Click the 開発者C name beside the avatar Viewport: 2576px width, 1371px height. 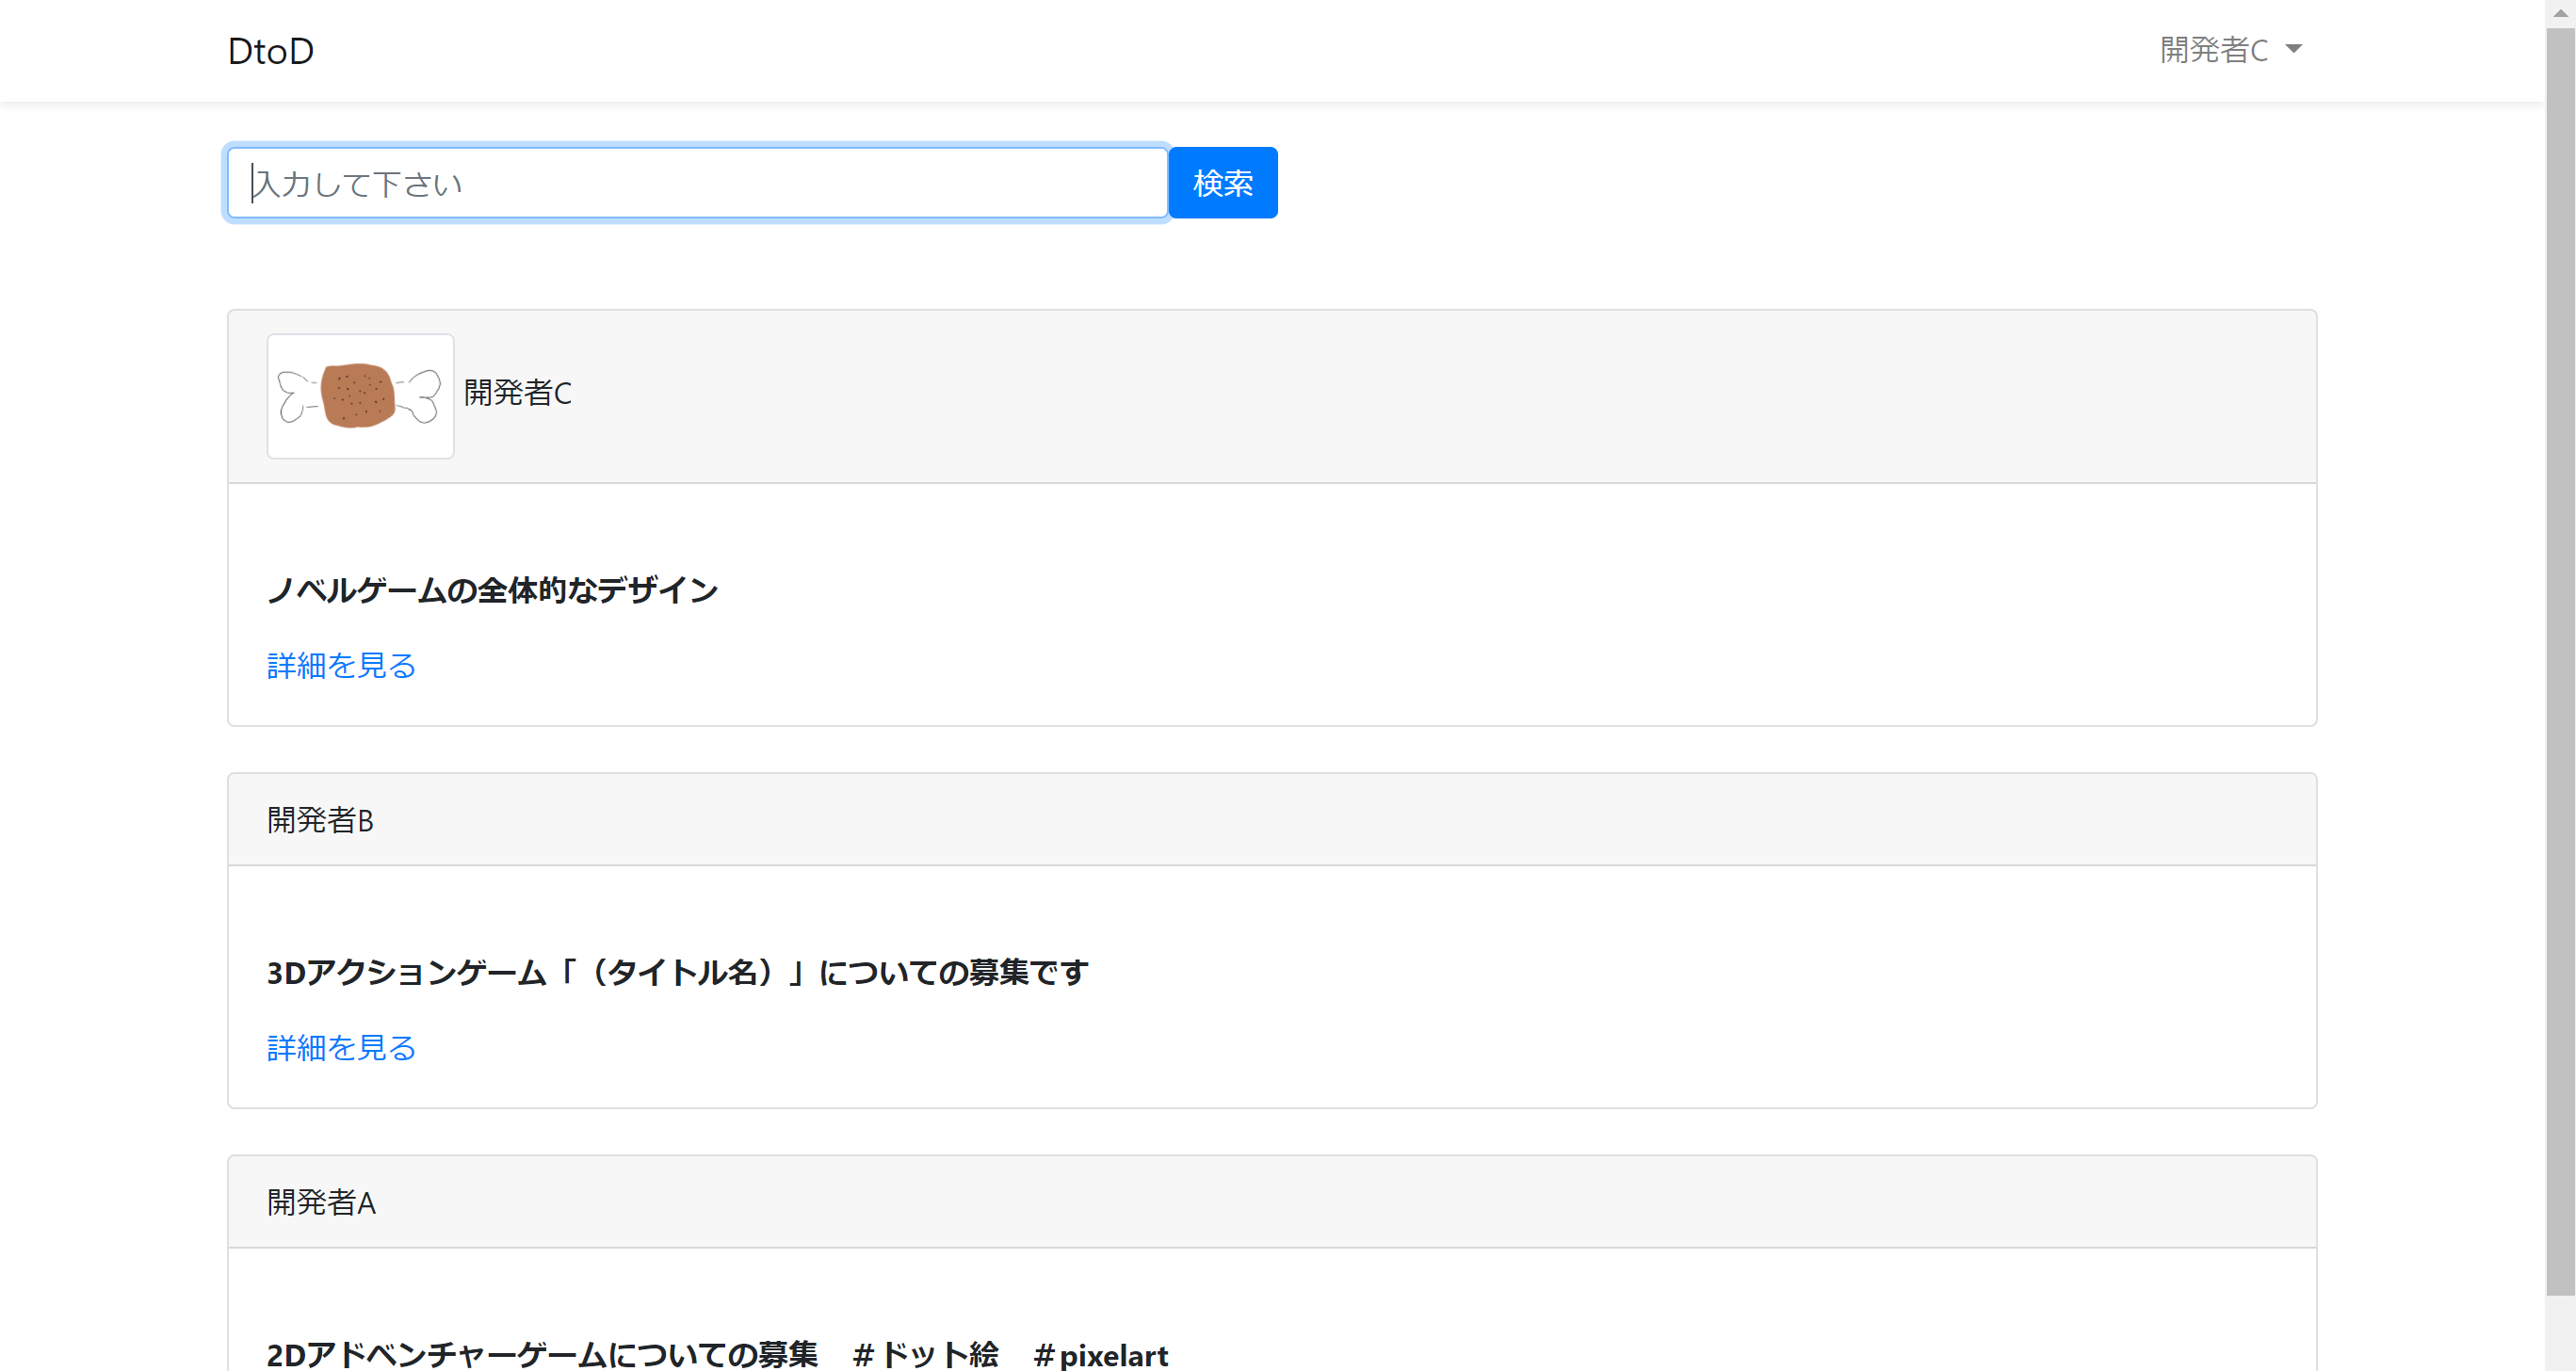[x=517, y=393]
